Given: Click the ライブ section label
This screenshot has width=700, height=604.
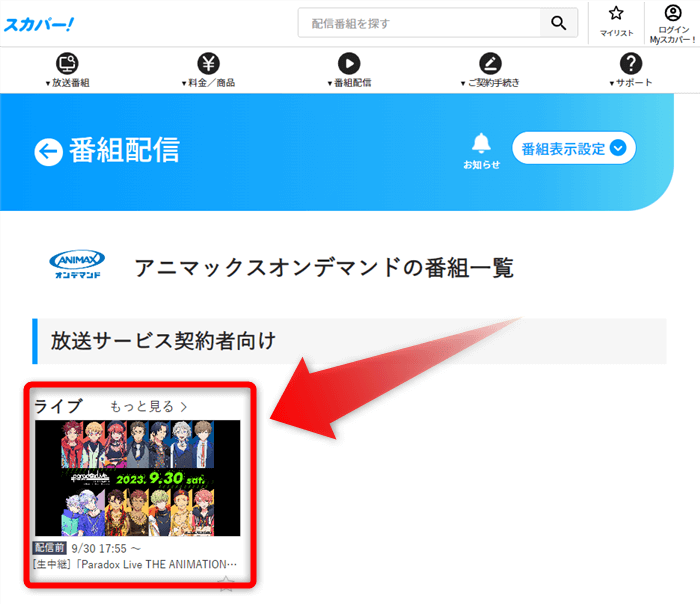Looking at the screenshot, I should (58, 407).
